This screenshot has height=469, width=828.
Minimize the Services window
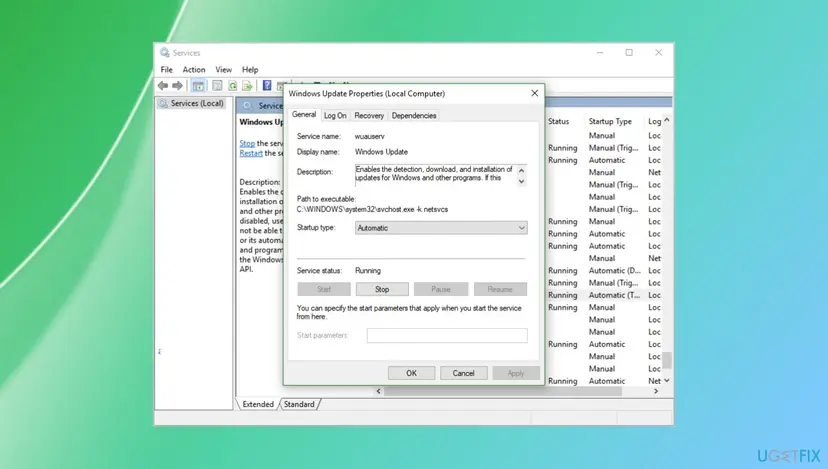600,53
